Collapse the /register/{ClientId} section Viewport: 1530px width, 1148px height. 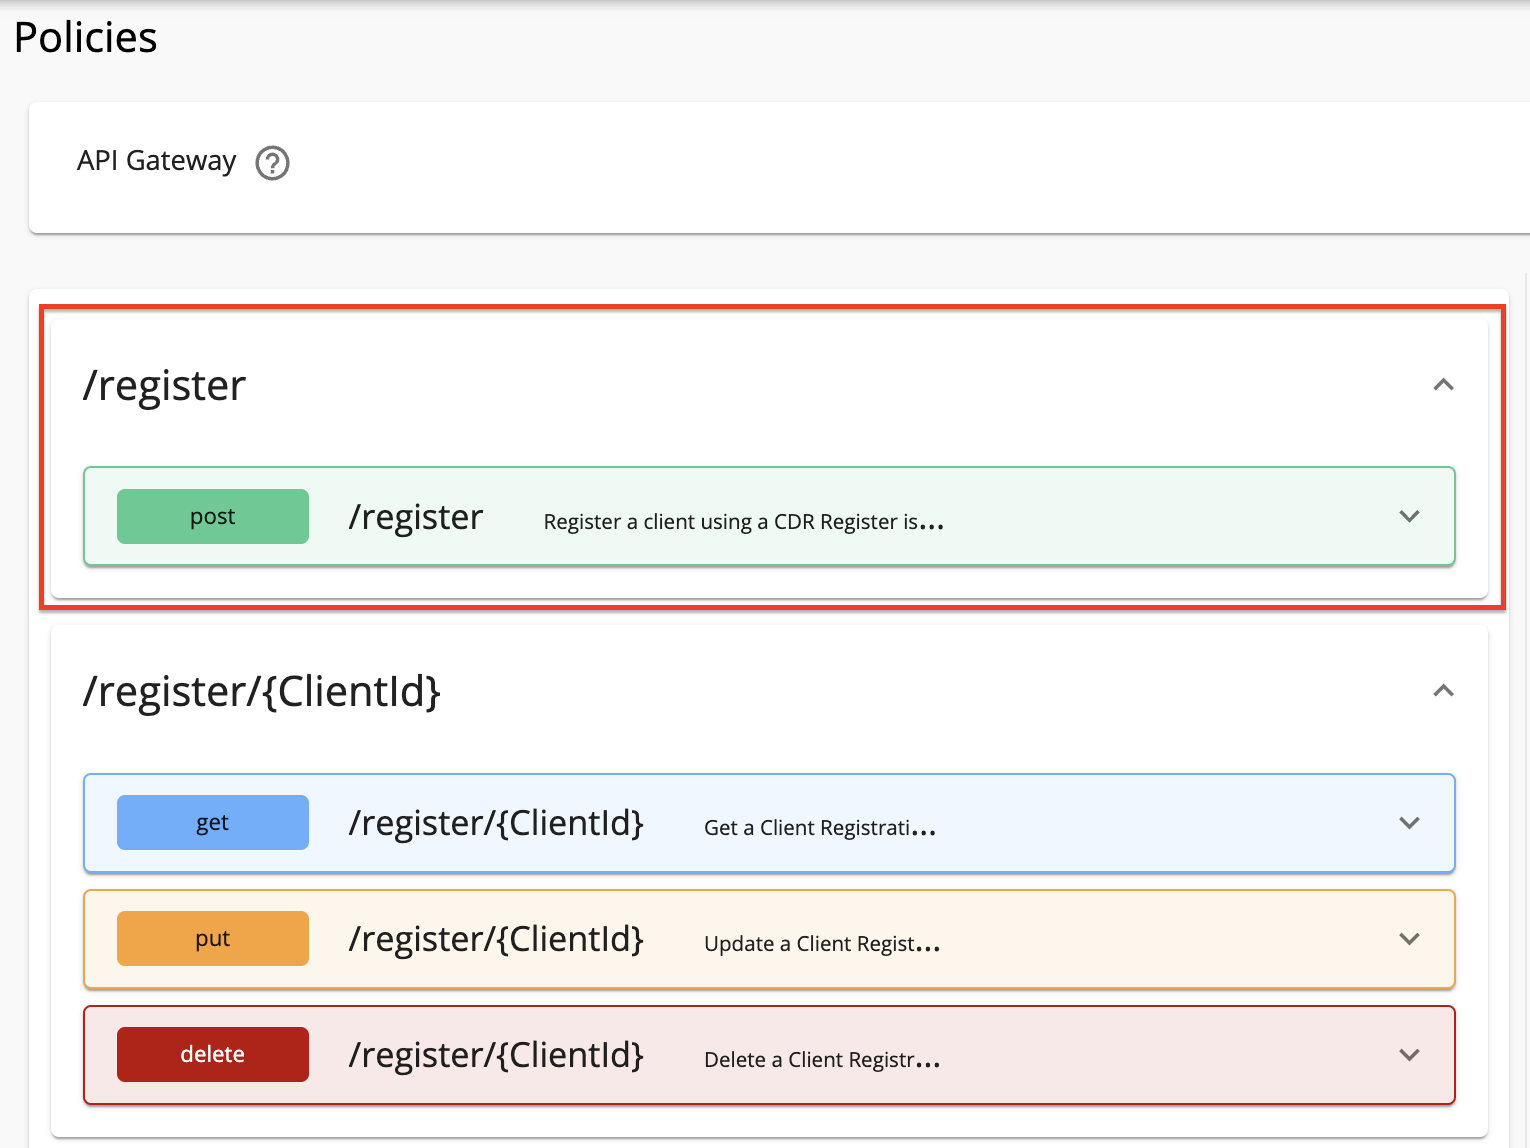(1443, 690)
